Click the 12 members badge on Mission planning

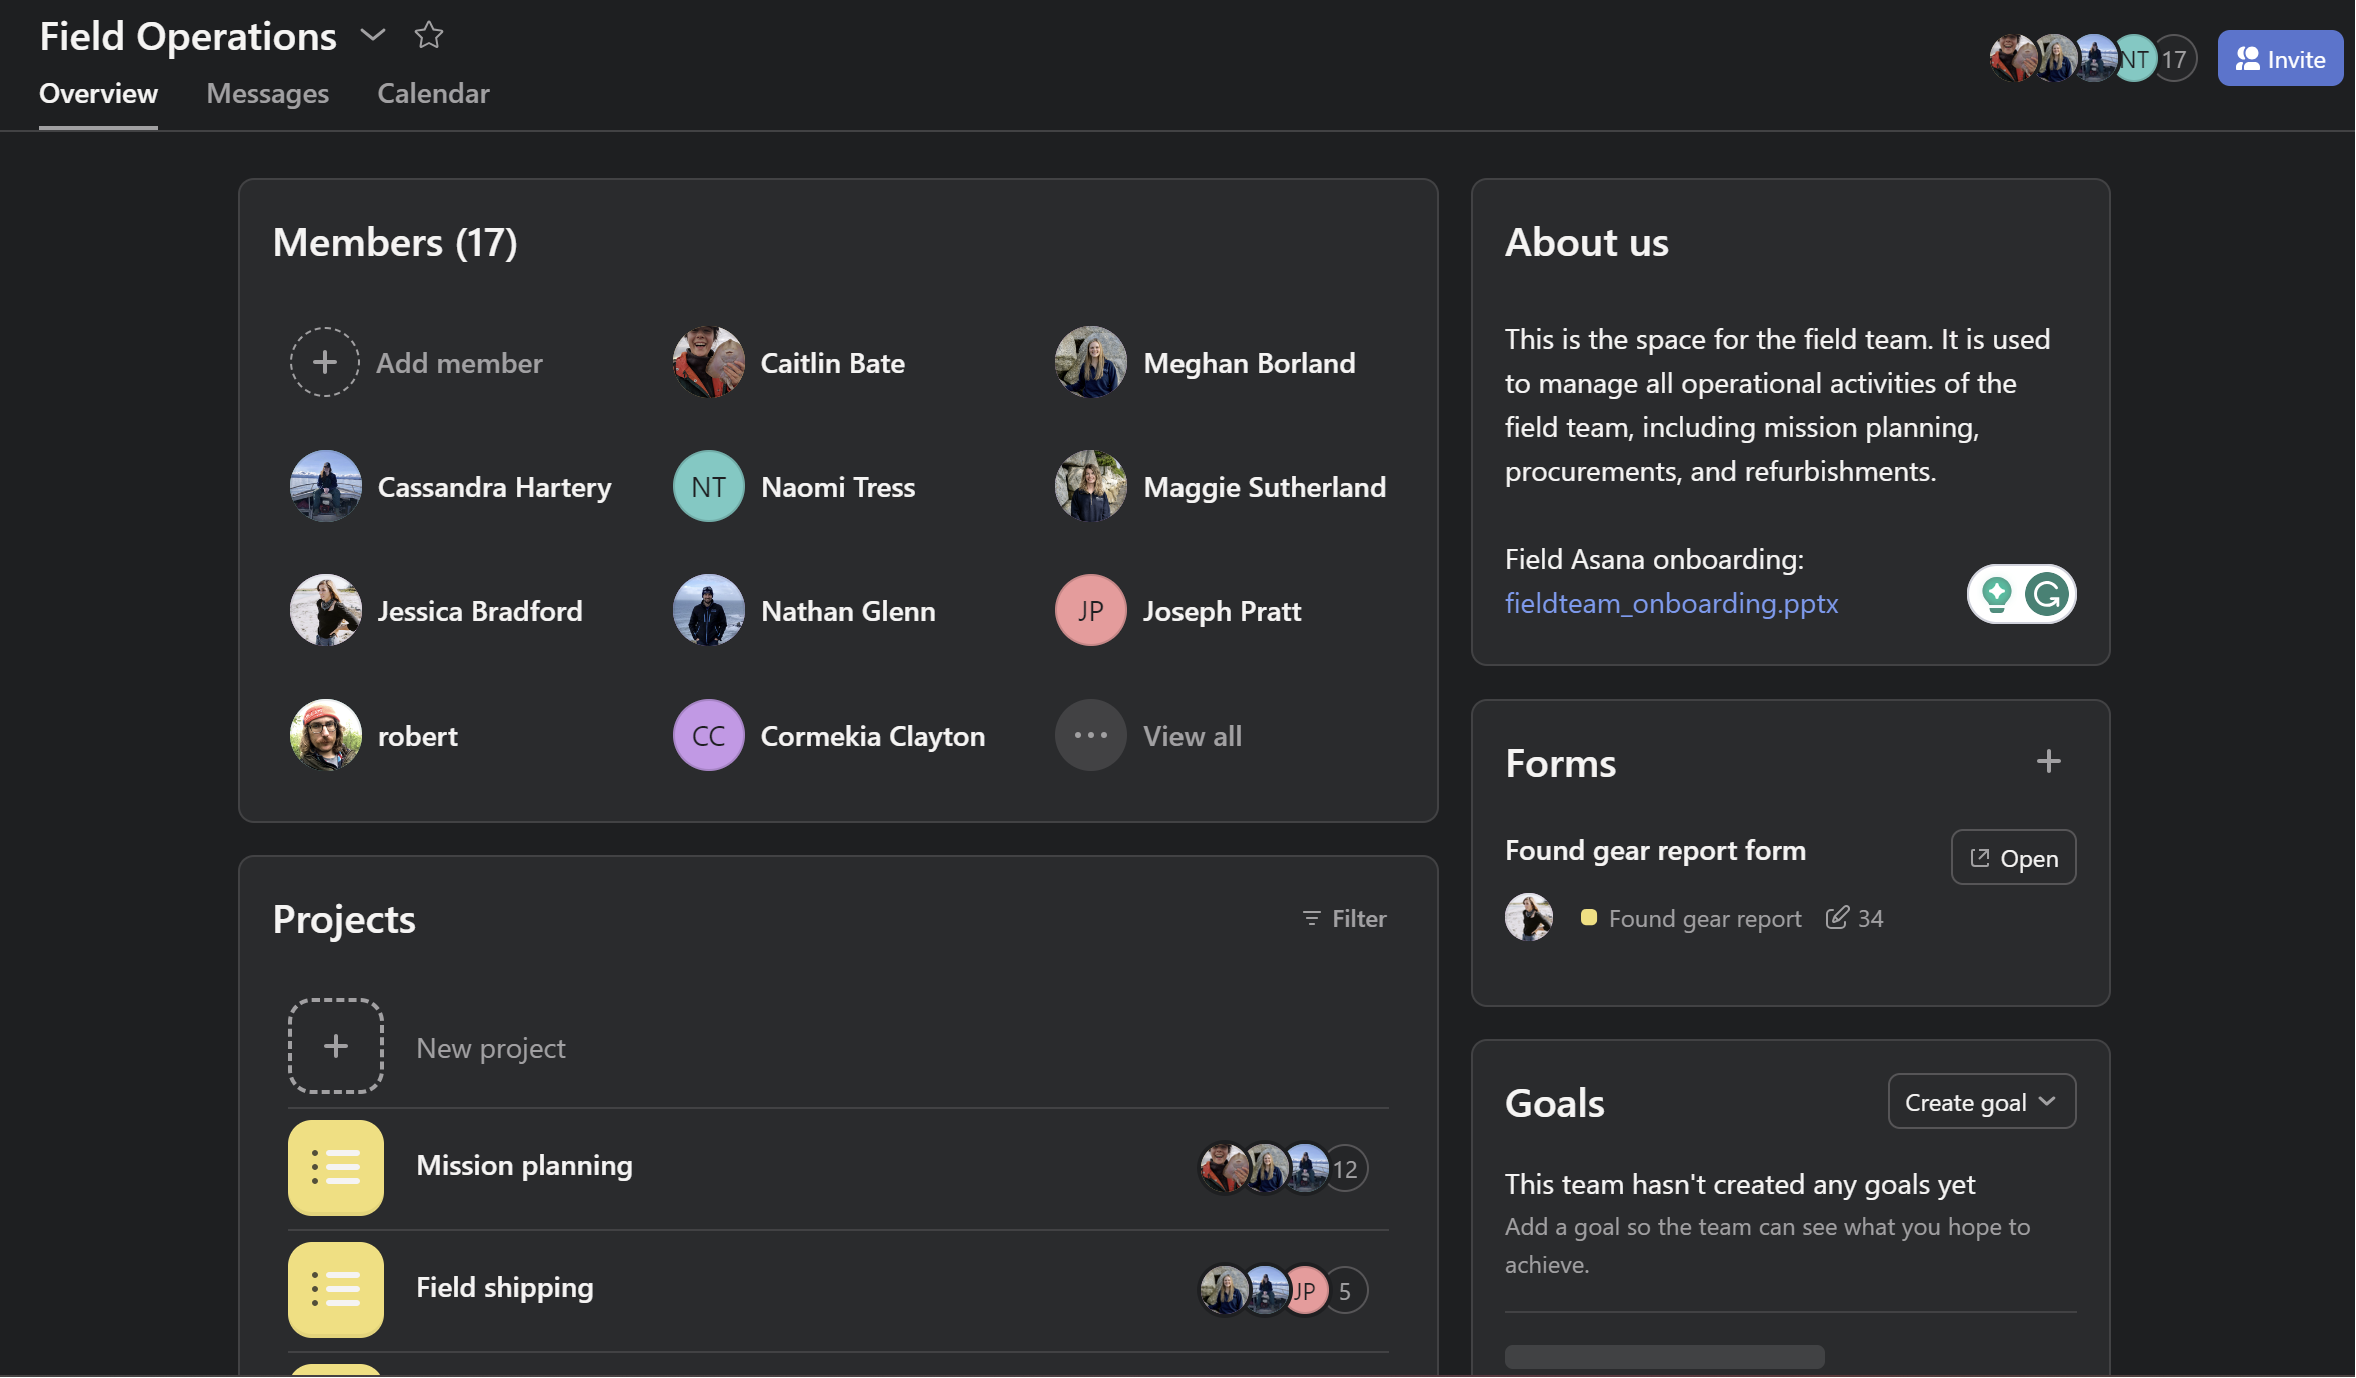point(1345,1169)
